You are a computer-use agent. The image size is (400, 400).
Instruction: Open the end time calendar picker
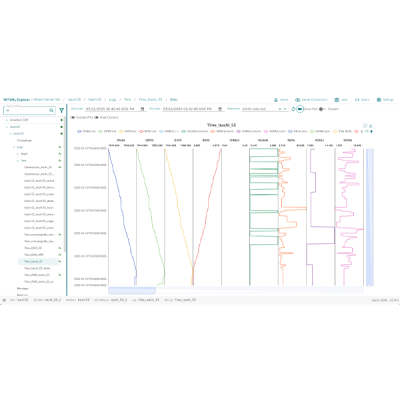coord(220,109)
